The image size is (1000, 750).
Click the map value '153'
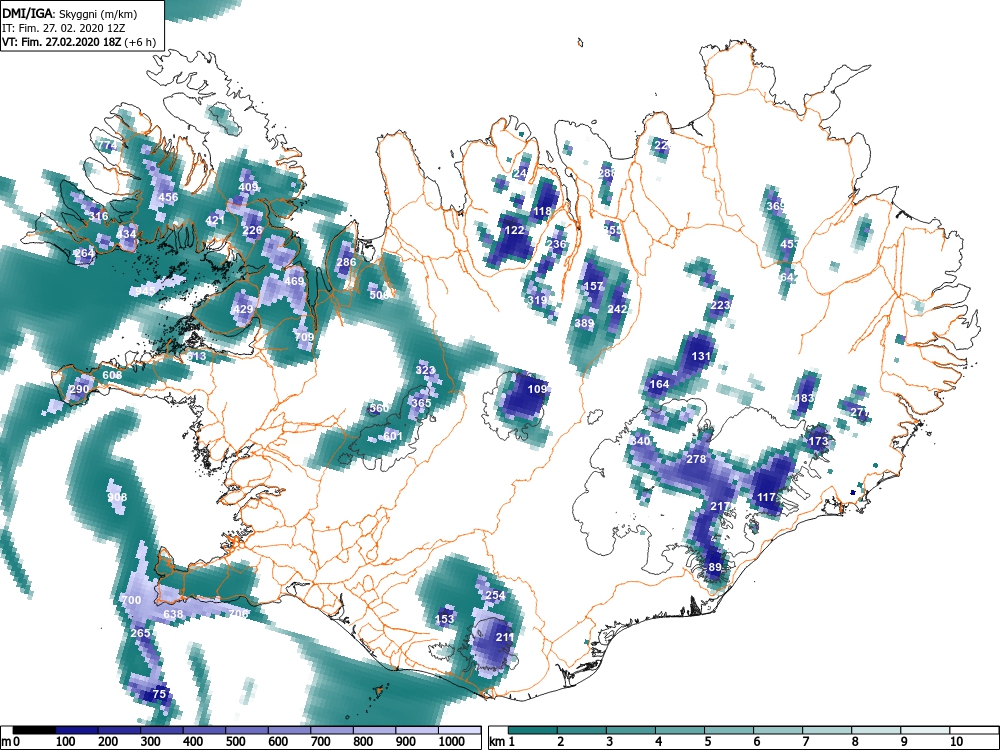tap(445, 619)
